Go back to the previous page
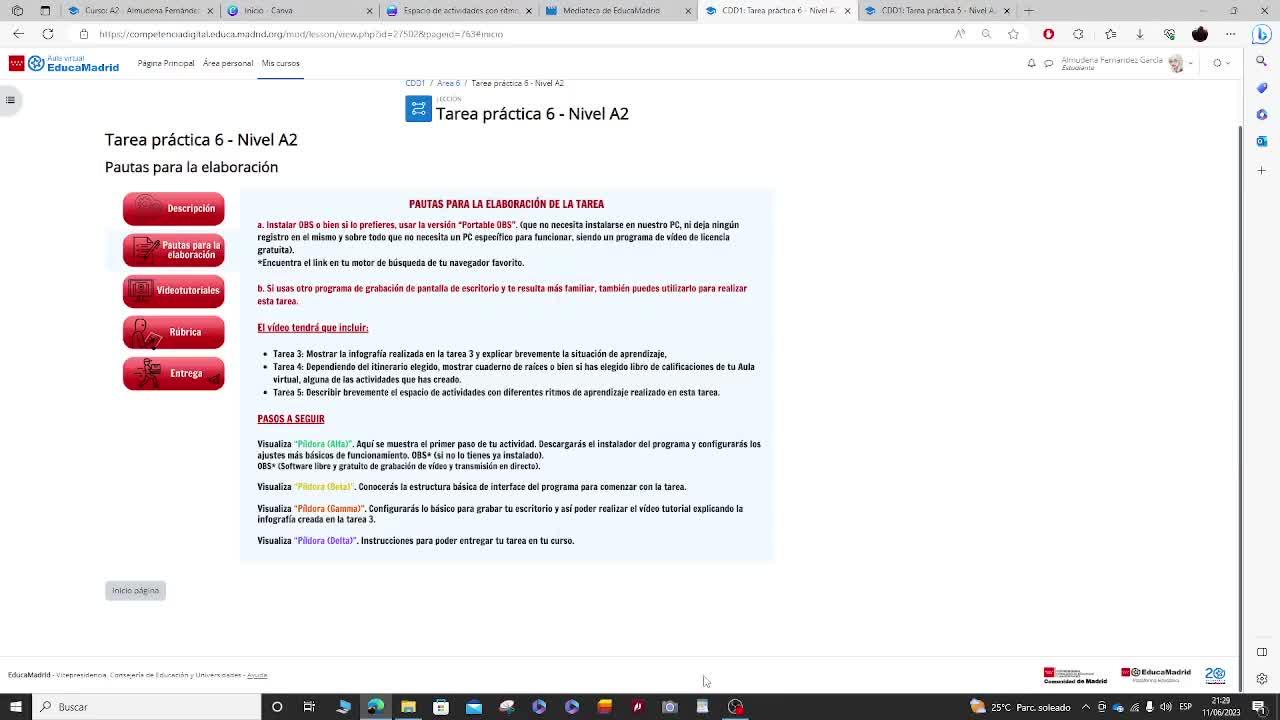 click(x=18, y=34)
